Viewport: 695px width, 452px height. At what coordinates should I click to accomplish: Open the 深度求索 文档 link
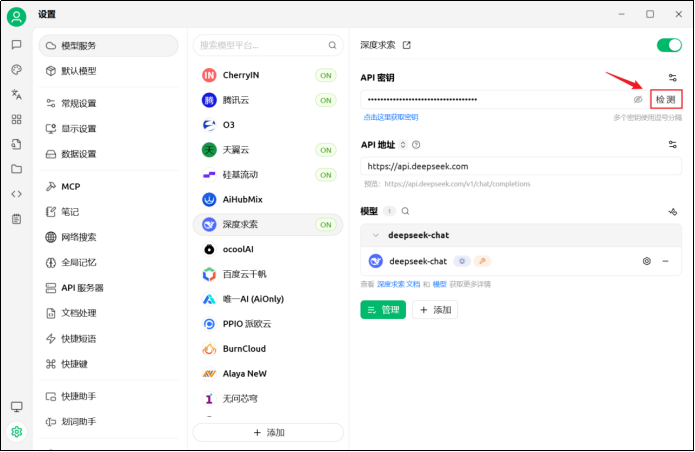(398, 284)
